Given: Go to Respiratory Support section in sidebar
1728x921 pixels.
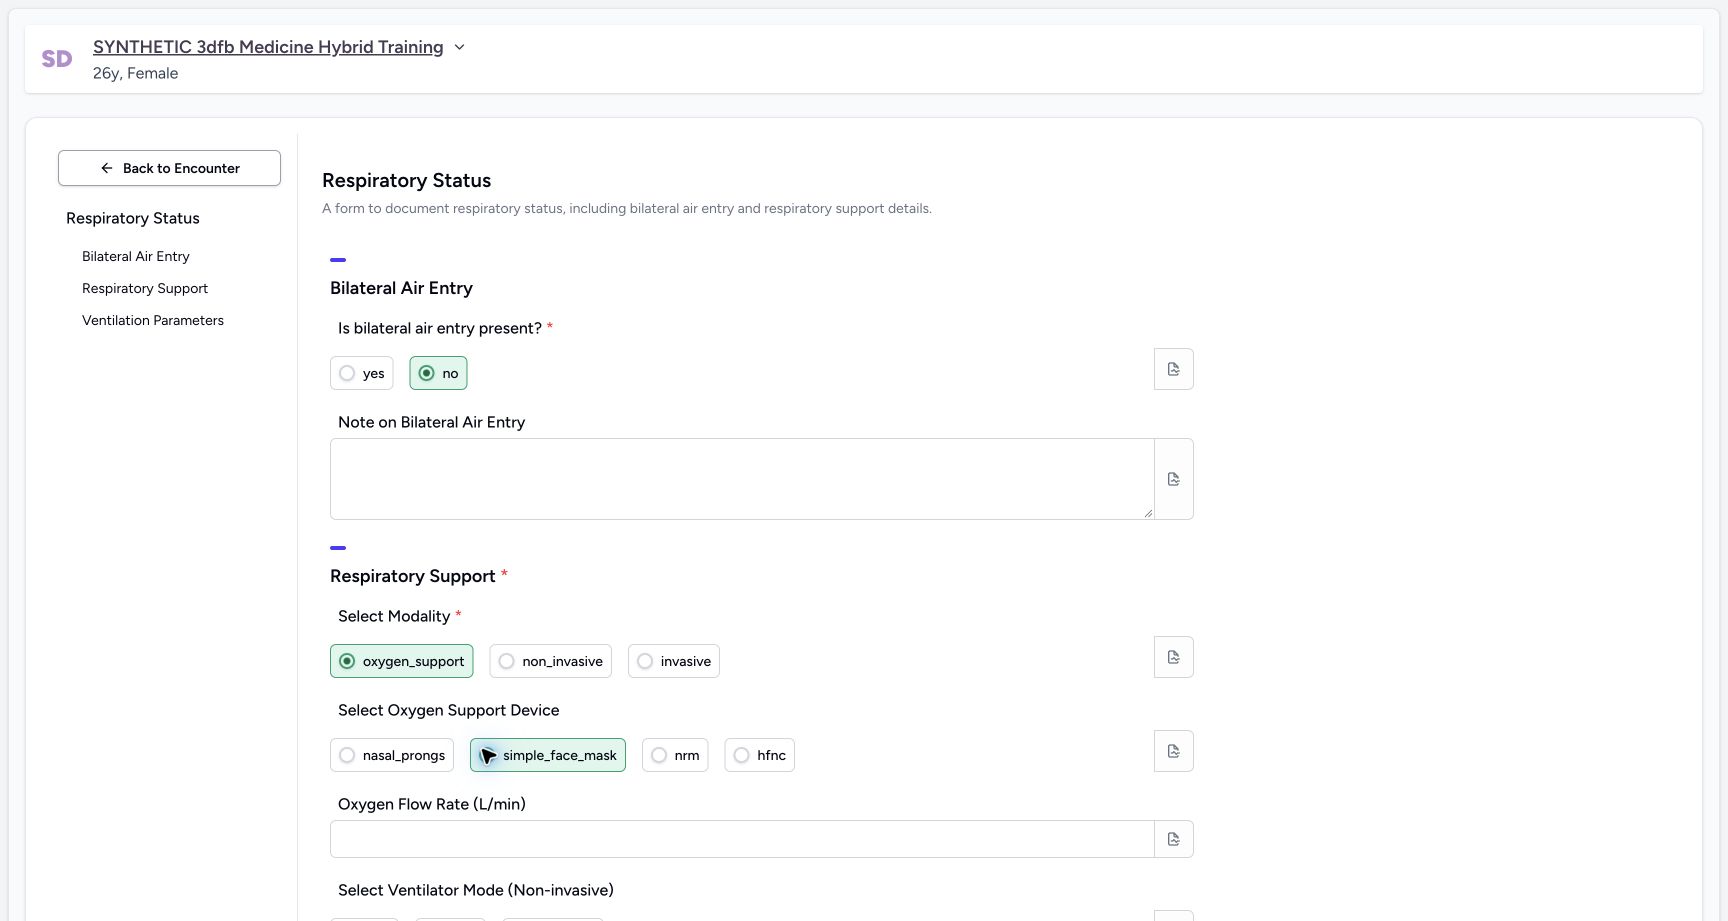Looking at the screenshot, I should [x=145, y=288].
